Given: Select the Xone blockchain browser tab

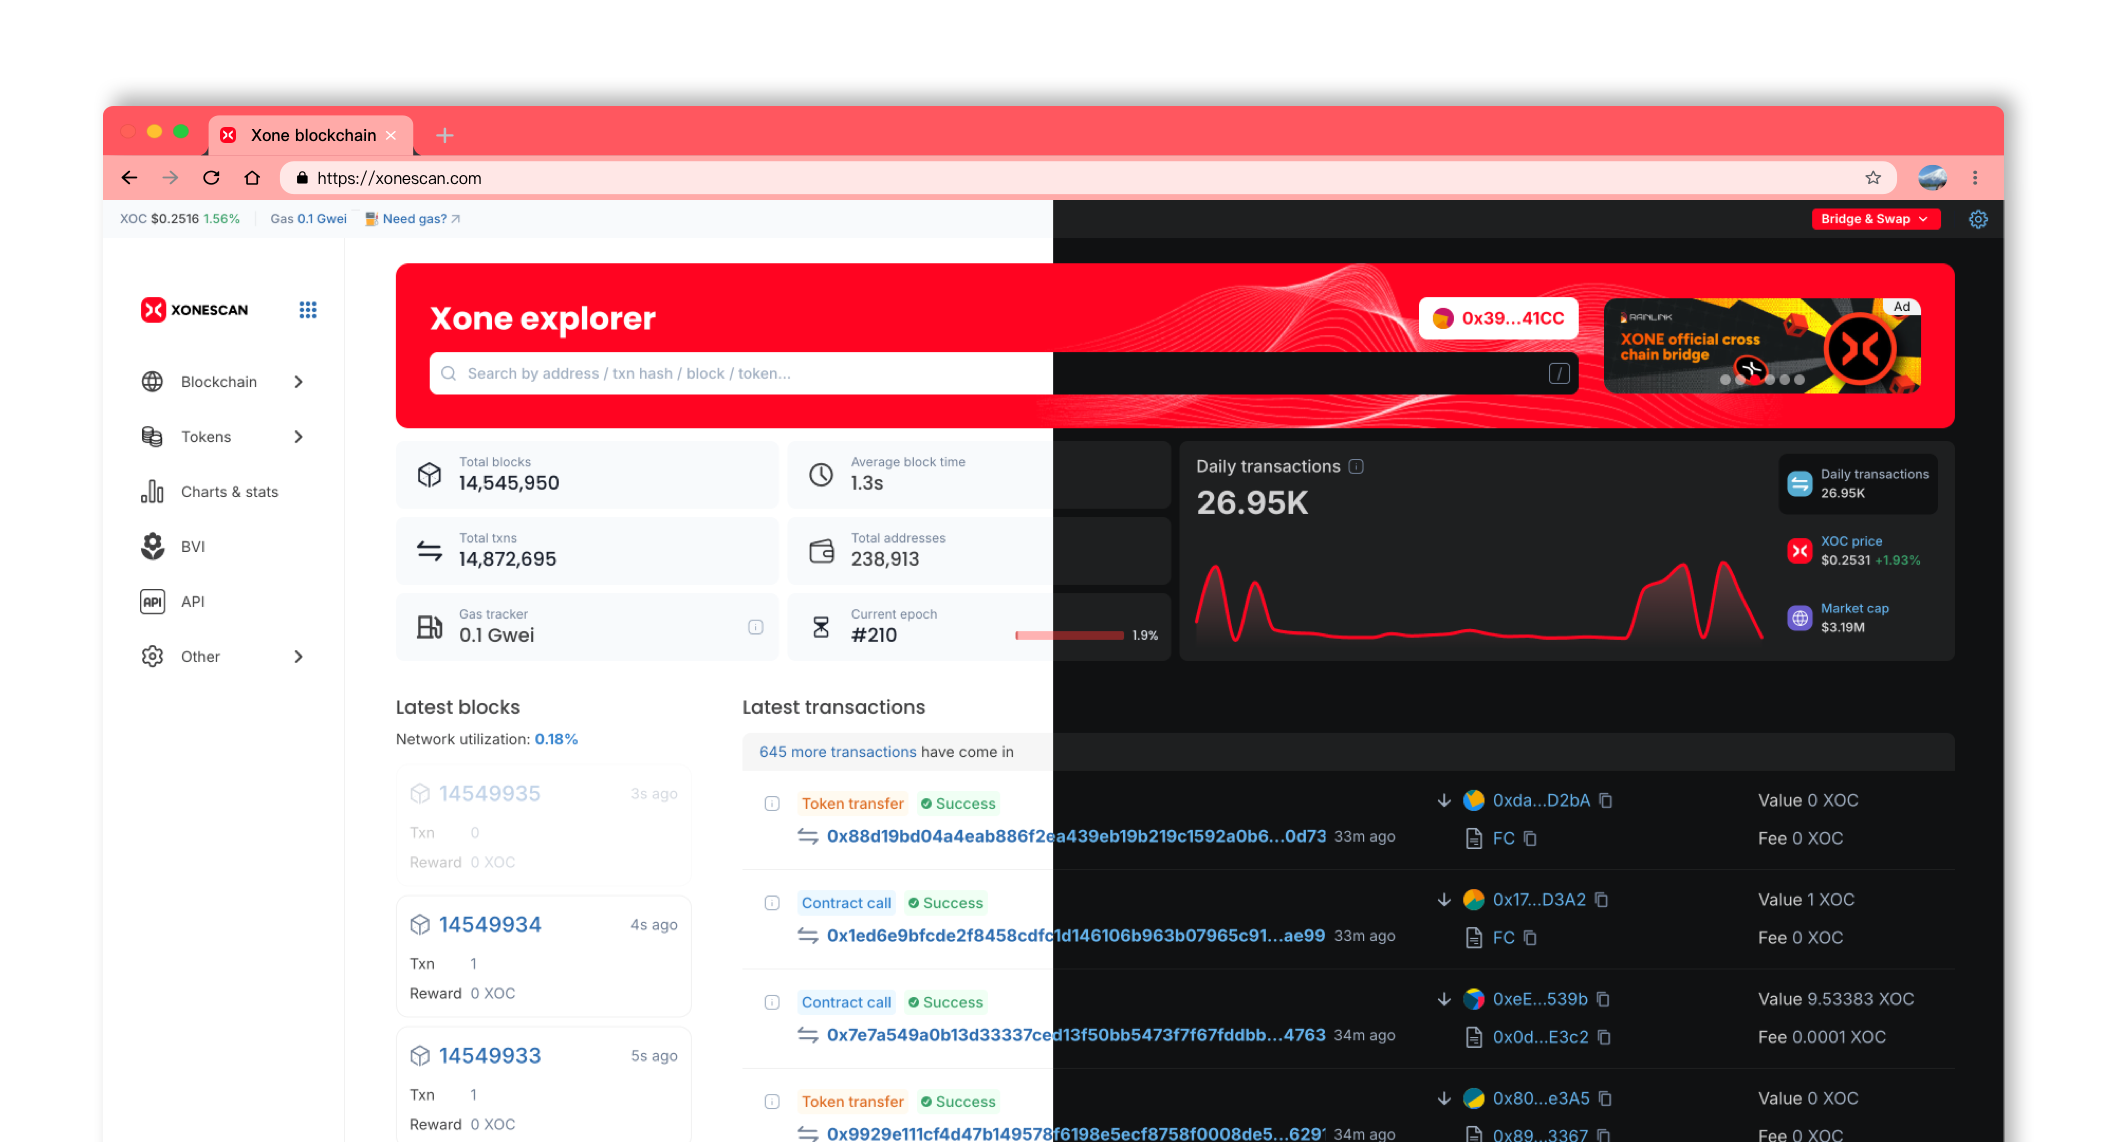Looking at the screenshot, I should pos(312,135).
